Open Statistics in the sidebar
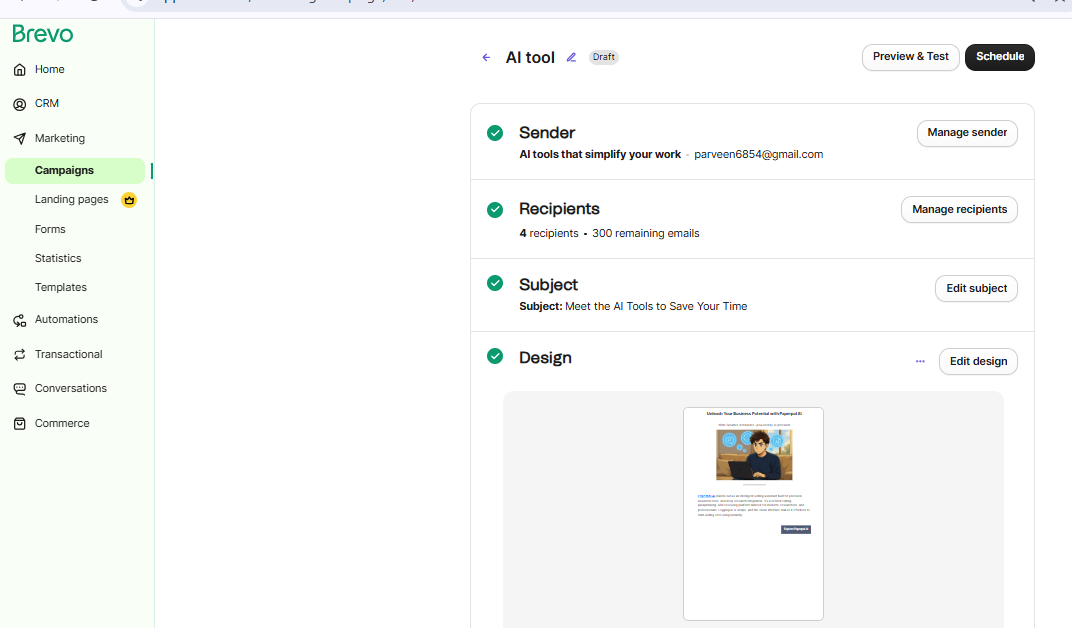The image size is (1072, 628). pyautogui.click(x=58, y=258)
